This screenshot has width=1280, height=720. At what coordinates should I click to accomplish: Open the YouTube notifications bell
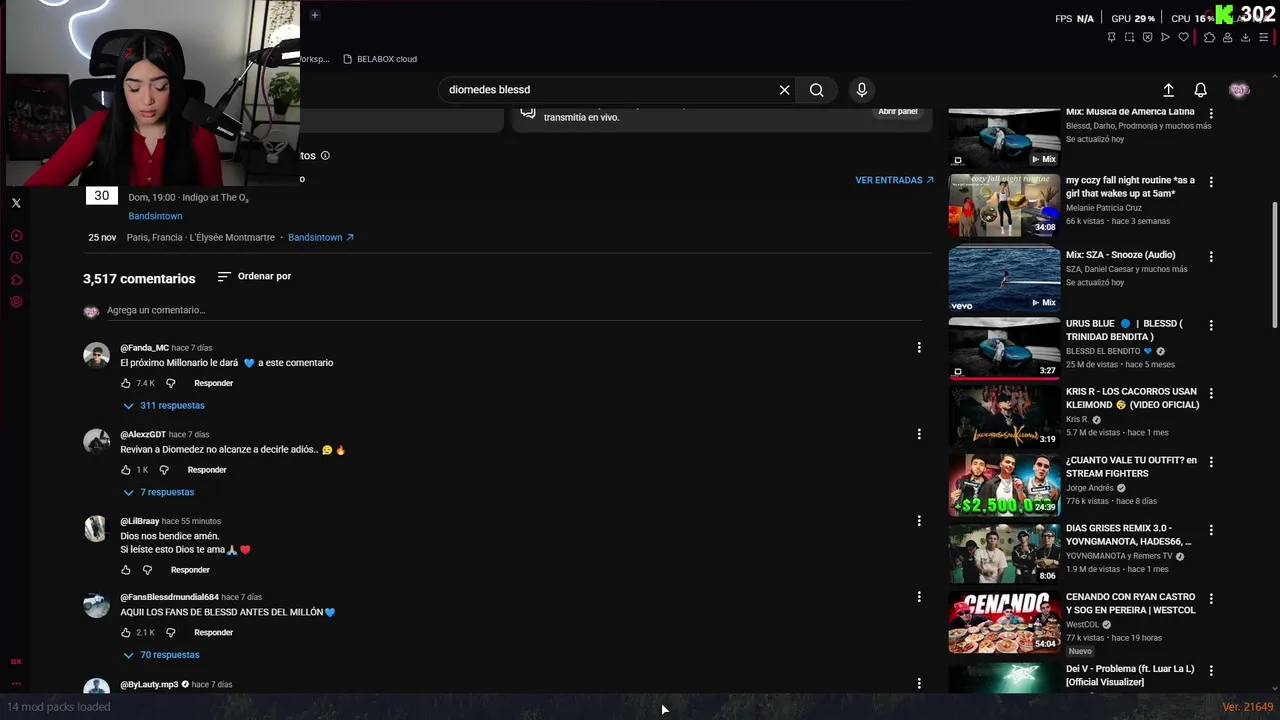(x=1201, y=90)
